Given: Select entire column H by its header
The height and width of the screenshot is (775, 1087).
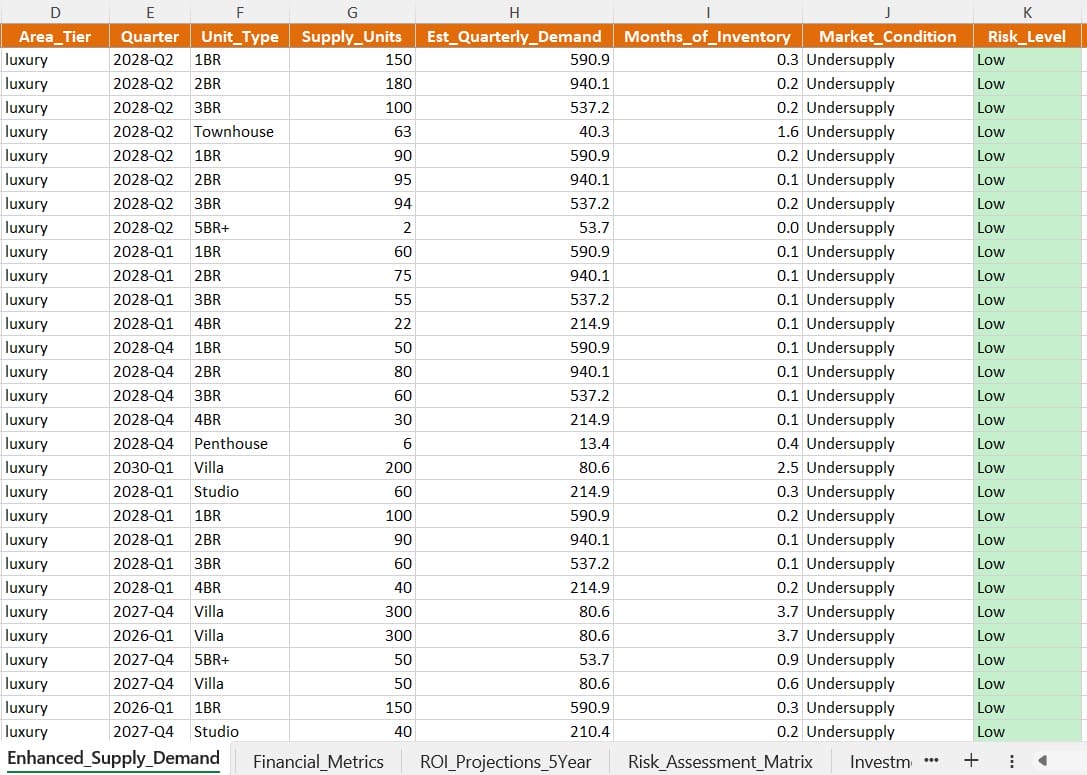Looking at the screenshot, I should [514, 12].
